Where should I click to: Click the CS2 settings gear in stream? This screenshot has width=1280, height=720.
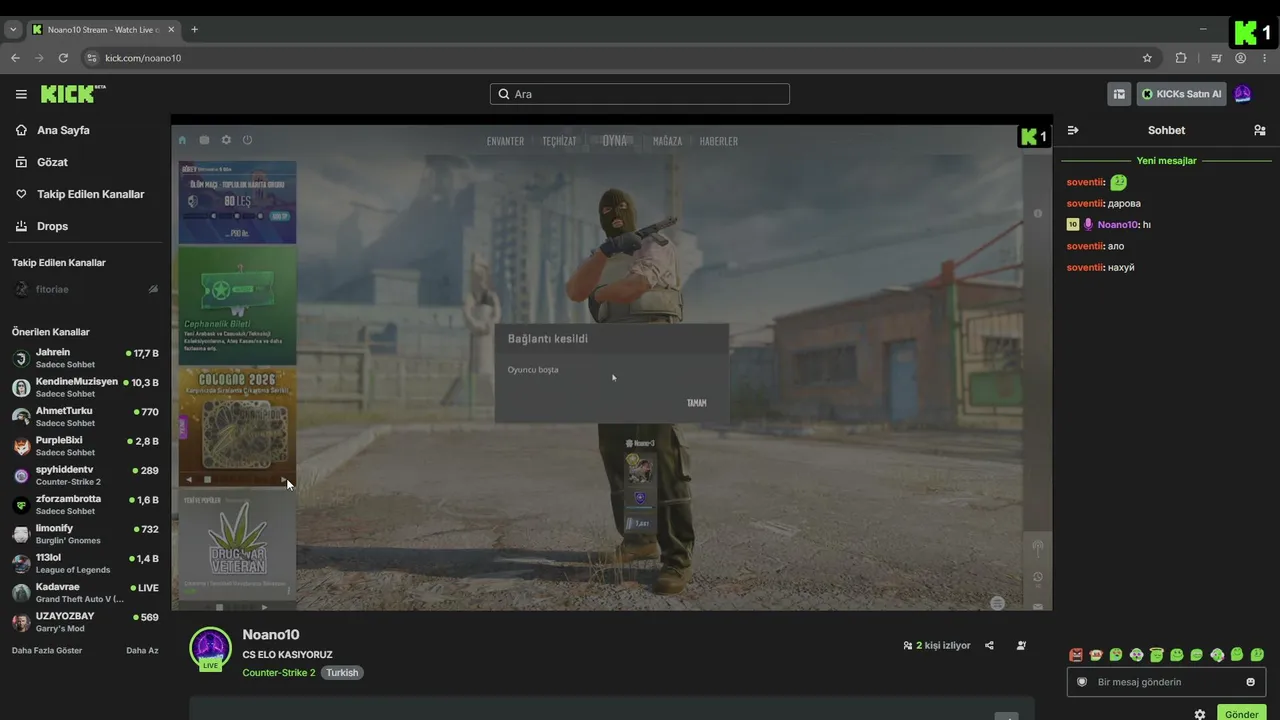pyautogui.click(x=226, y=140)
